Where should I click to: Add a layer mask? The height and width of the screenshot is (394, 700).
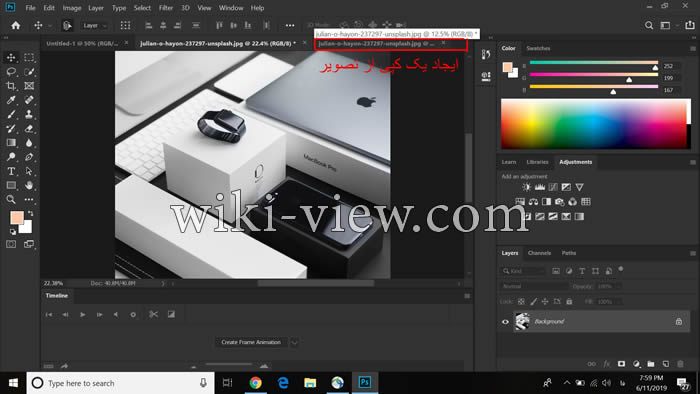pyautogui.click(x=621, y=364)
